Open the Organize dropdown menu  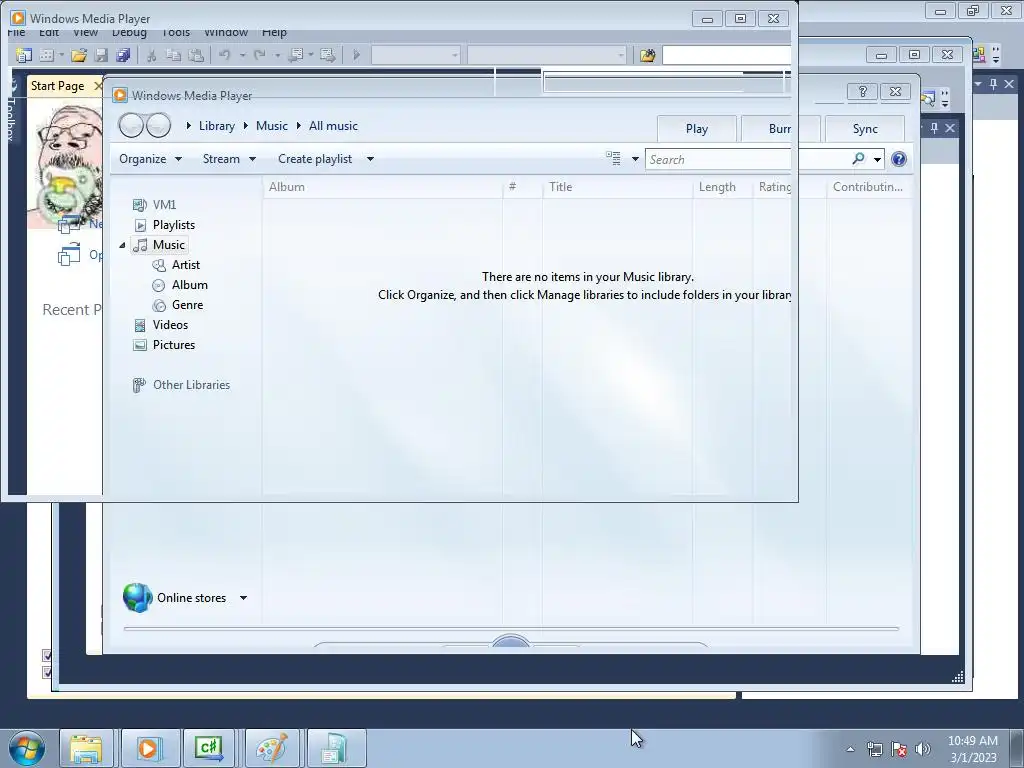[x=150, y=159]
